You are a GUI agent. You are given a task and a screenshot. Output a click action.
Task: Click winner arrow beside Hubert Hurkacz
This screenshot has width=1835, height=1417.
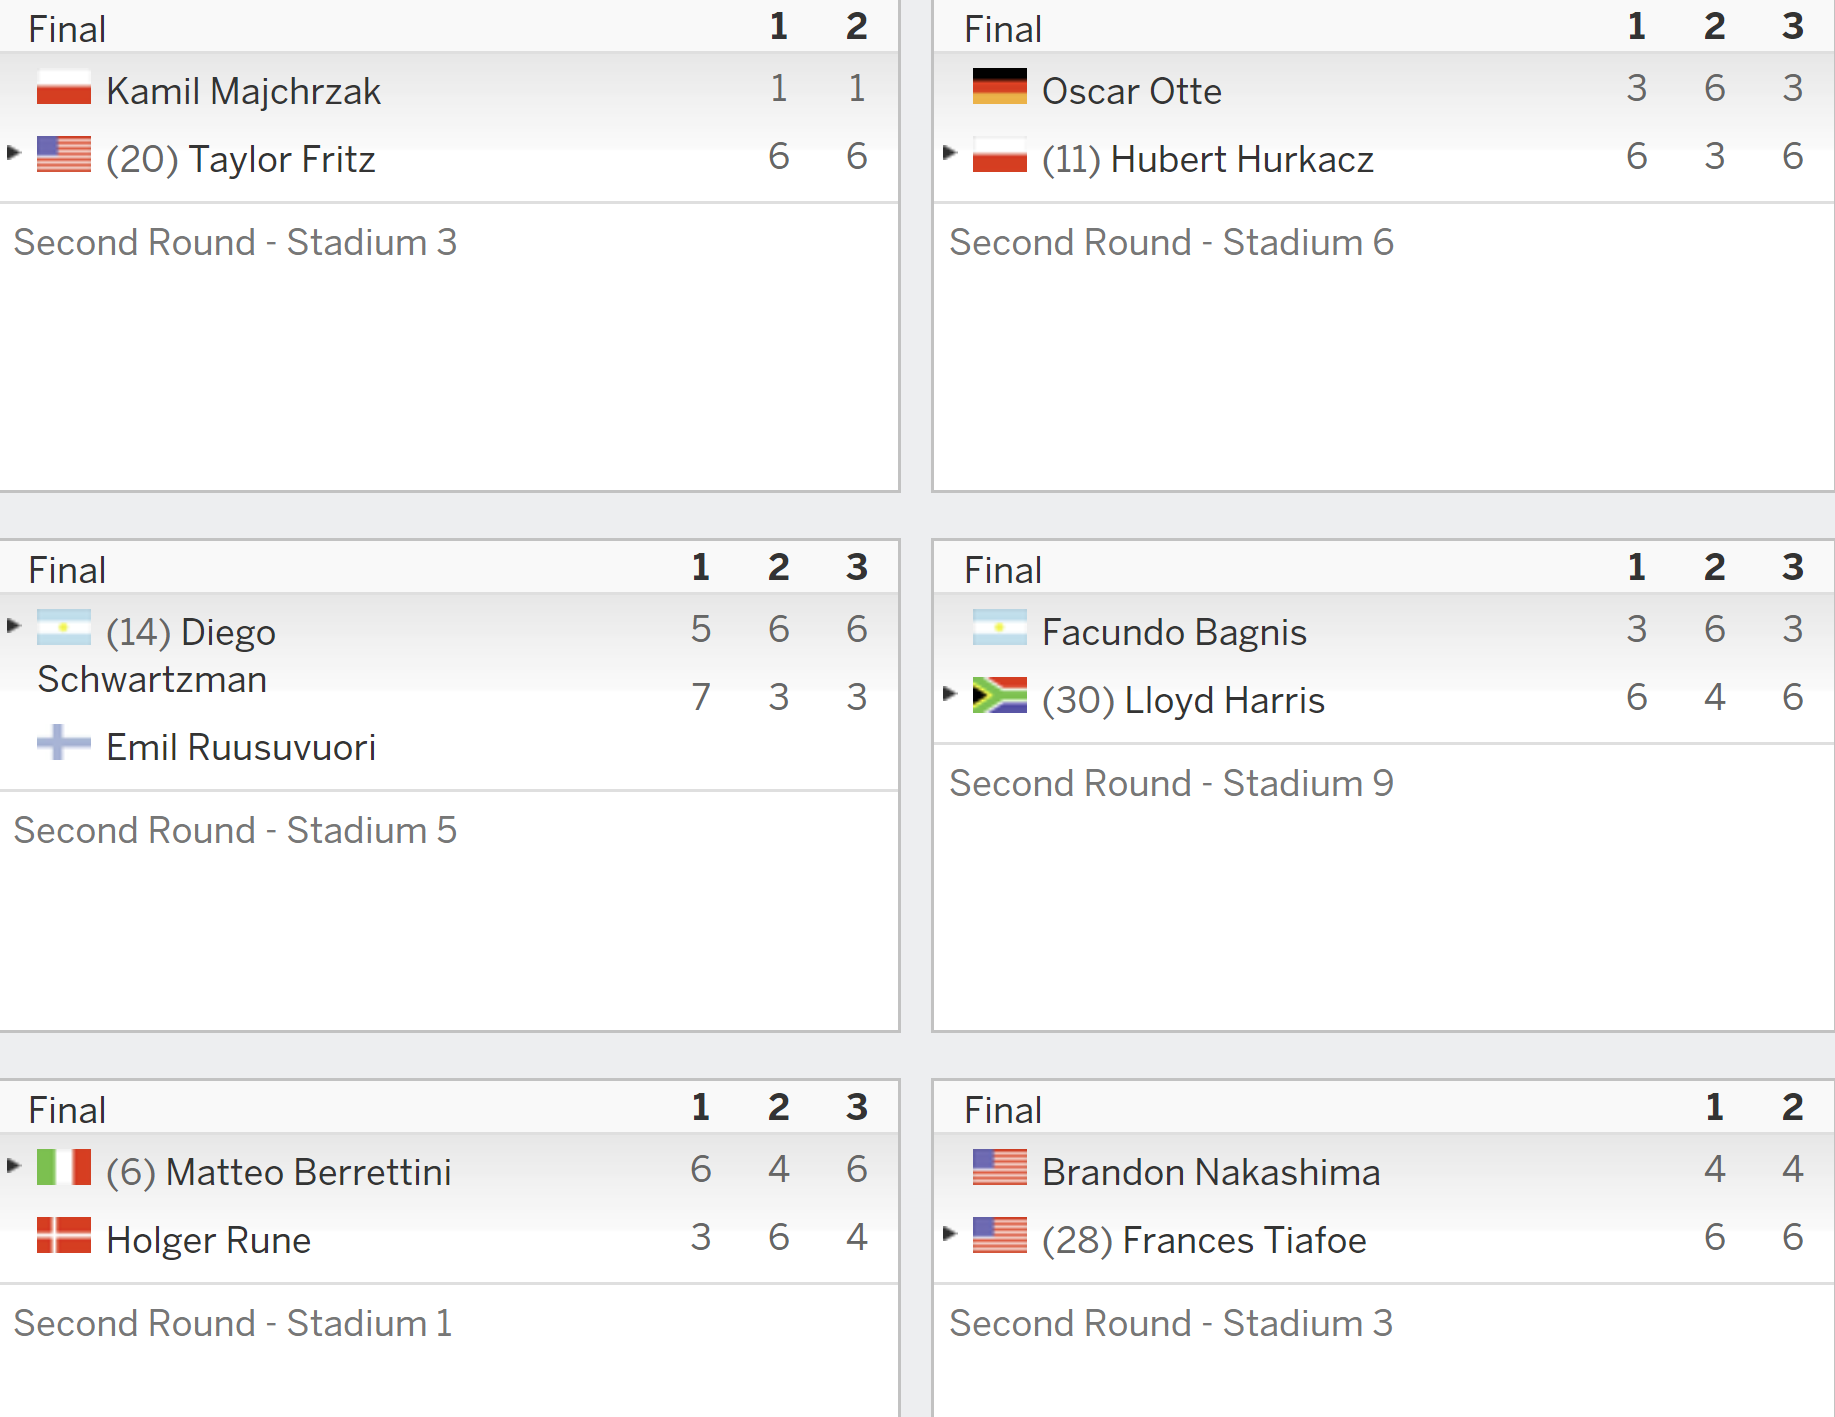pyautogui.click(x=950, y=153)
